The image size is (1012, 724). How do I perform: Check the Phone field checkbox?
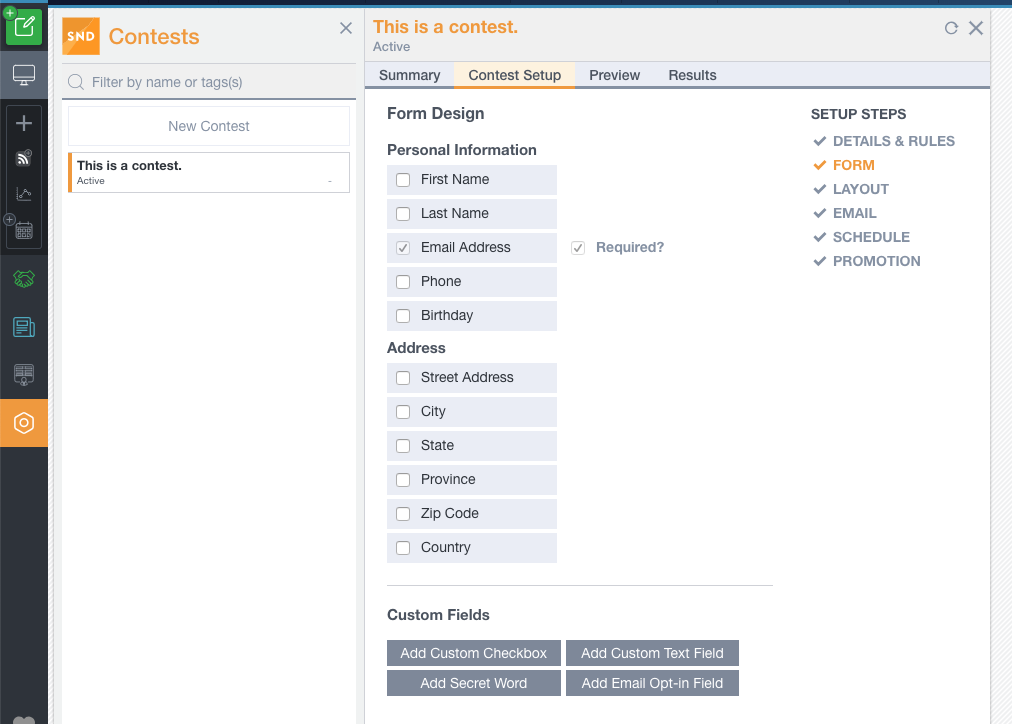[x=403, y=282]
